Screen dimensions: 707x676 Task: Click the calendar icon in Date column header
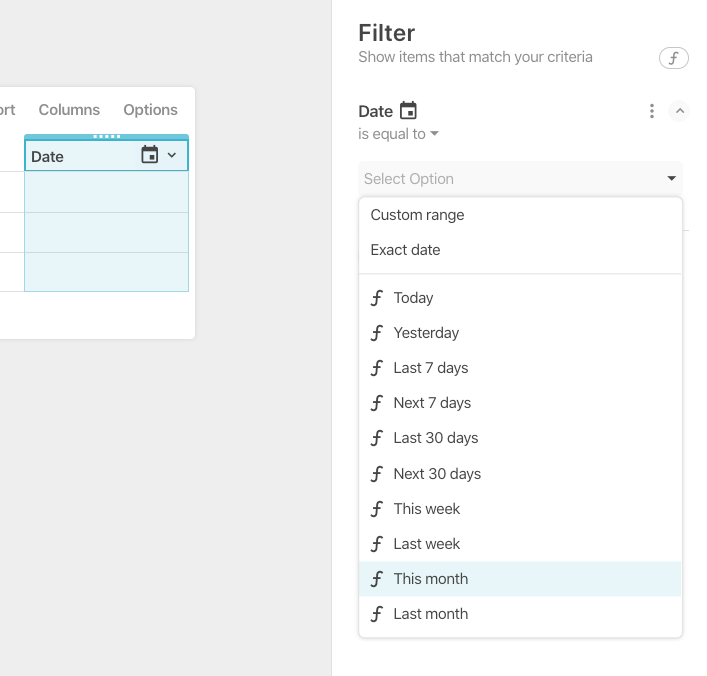coord(150,155)
